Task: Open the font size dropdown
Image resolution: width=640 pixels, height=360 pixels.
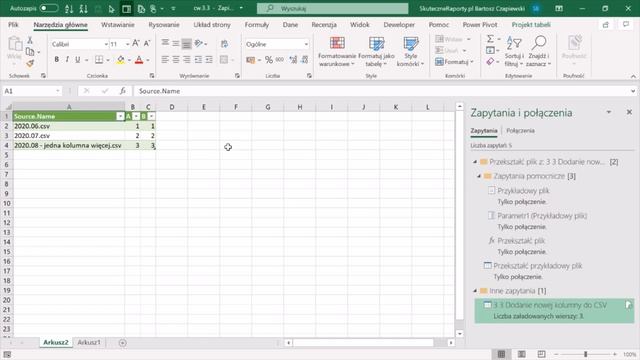Action: coord(127,44)
